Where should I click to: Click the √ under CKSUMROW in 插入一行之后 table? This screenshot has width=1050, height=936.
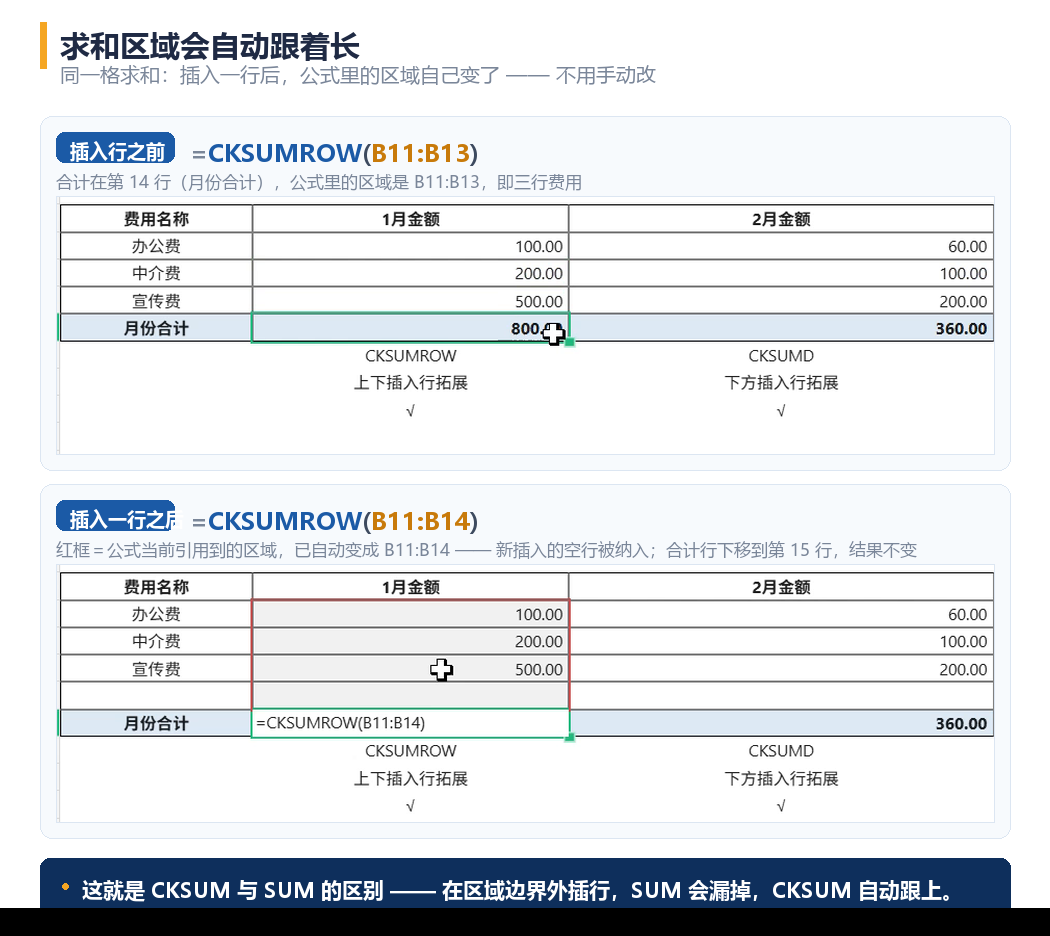[x=410, y=806]
